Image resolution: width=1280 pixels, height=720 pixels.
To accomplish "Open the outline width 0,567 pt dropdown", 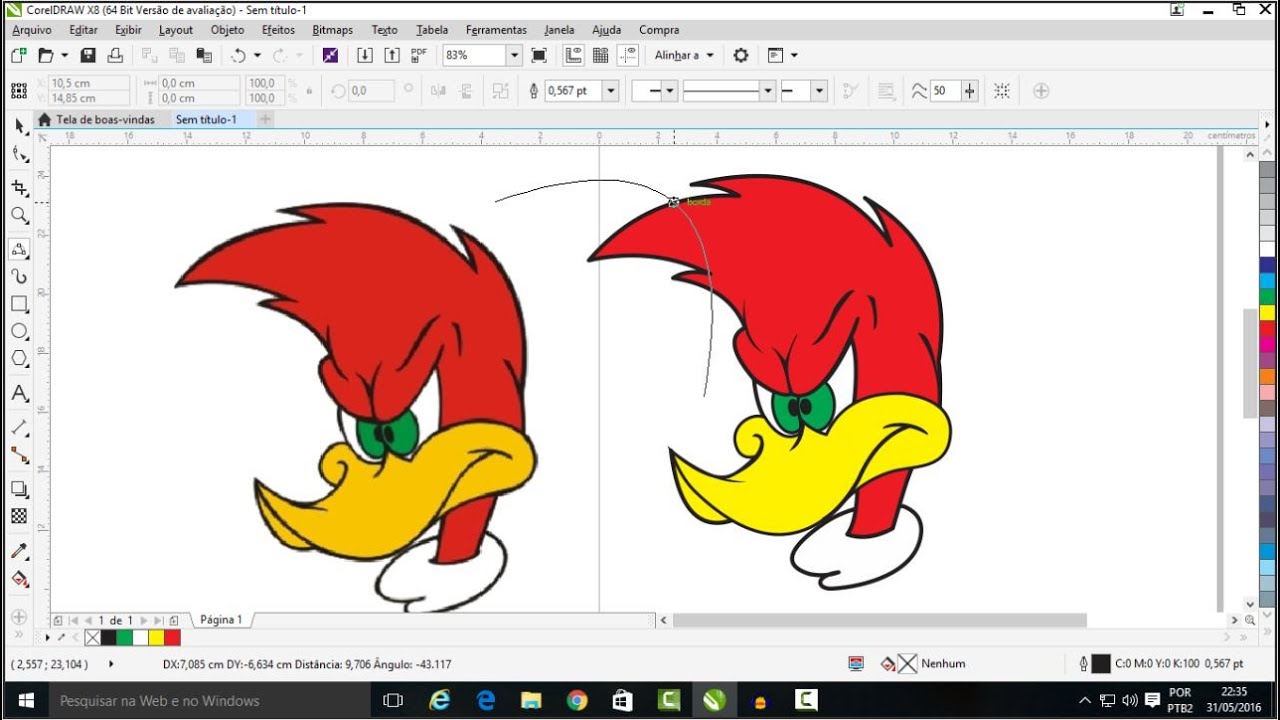I will [610, 91].
